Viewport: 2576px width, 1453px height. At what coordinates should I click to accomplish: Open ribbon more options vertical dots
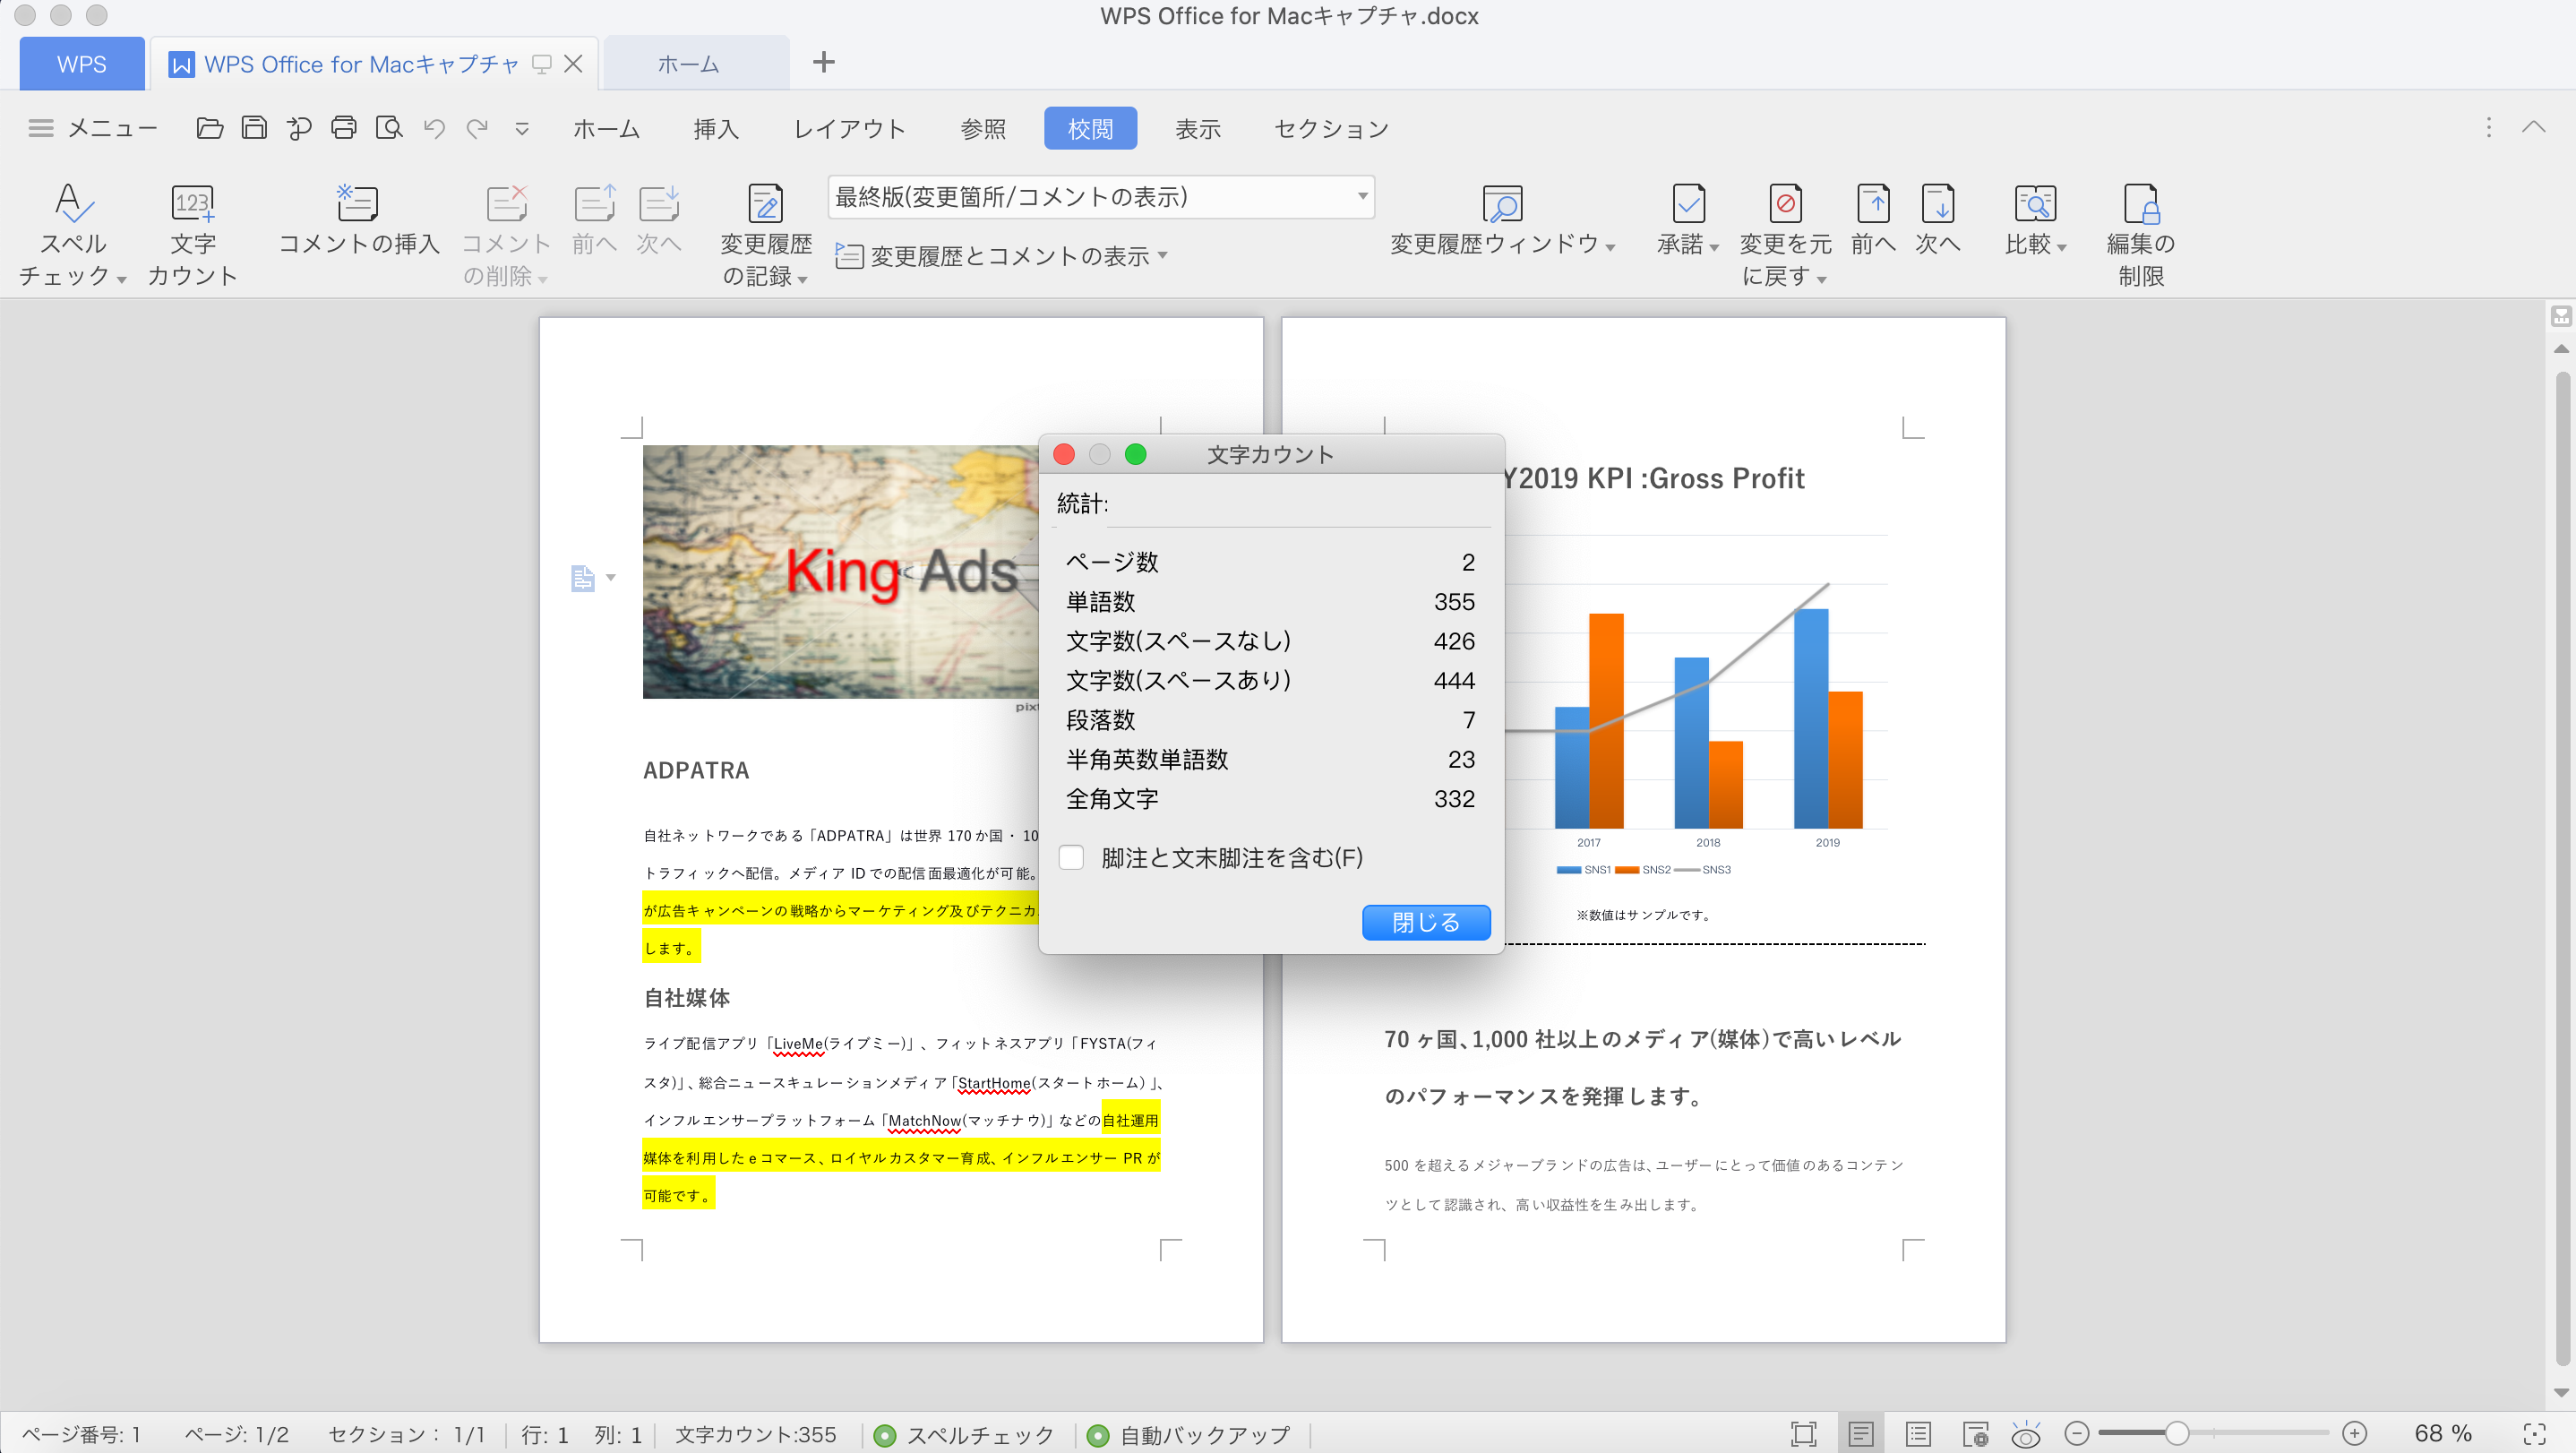(x=2489, y=127)
